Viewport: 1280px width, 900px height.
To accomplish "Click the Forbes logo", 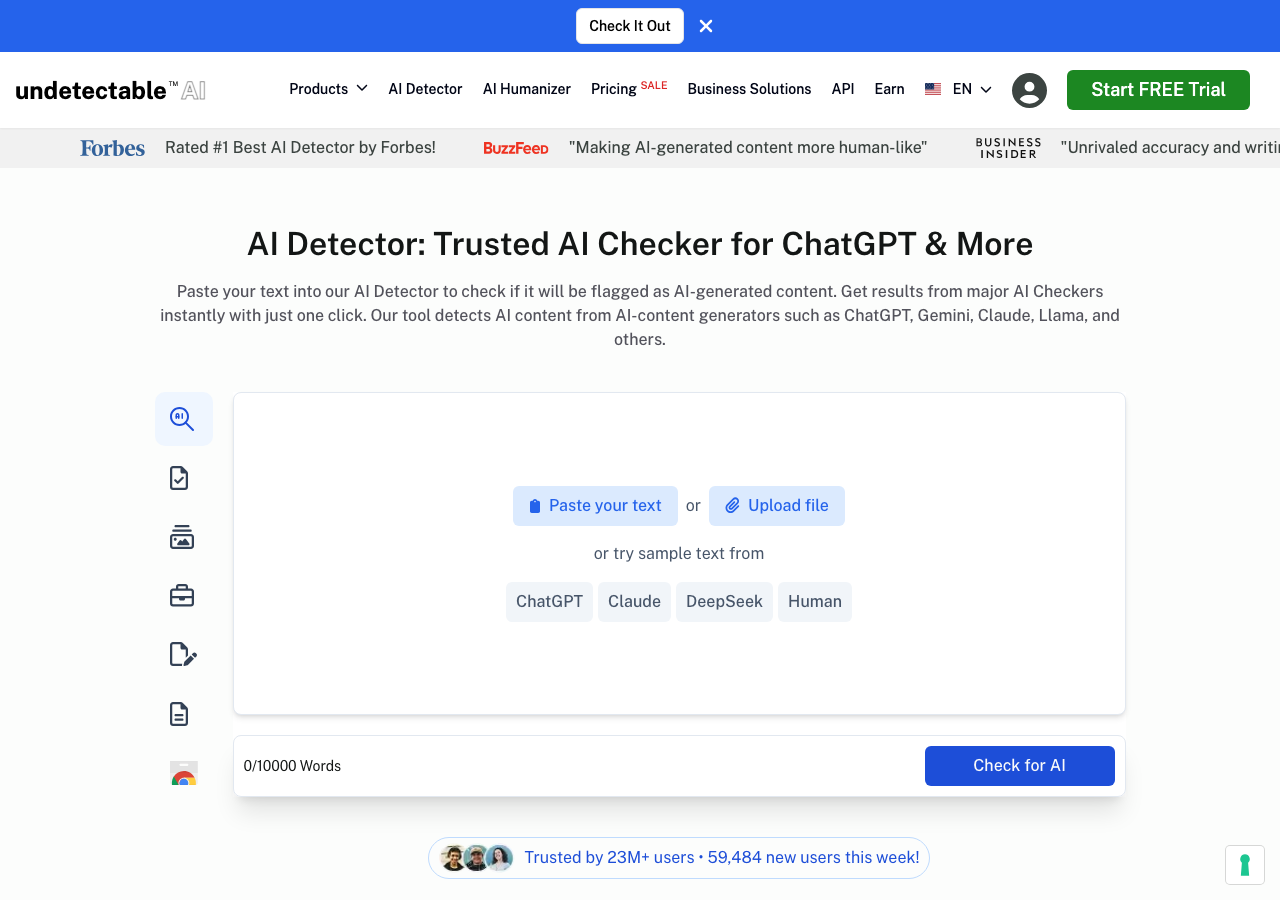I will pyautogui.click(x=113, y=148).
